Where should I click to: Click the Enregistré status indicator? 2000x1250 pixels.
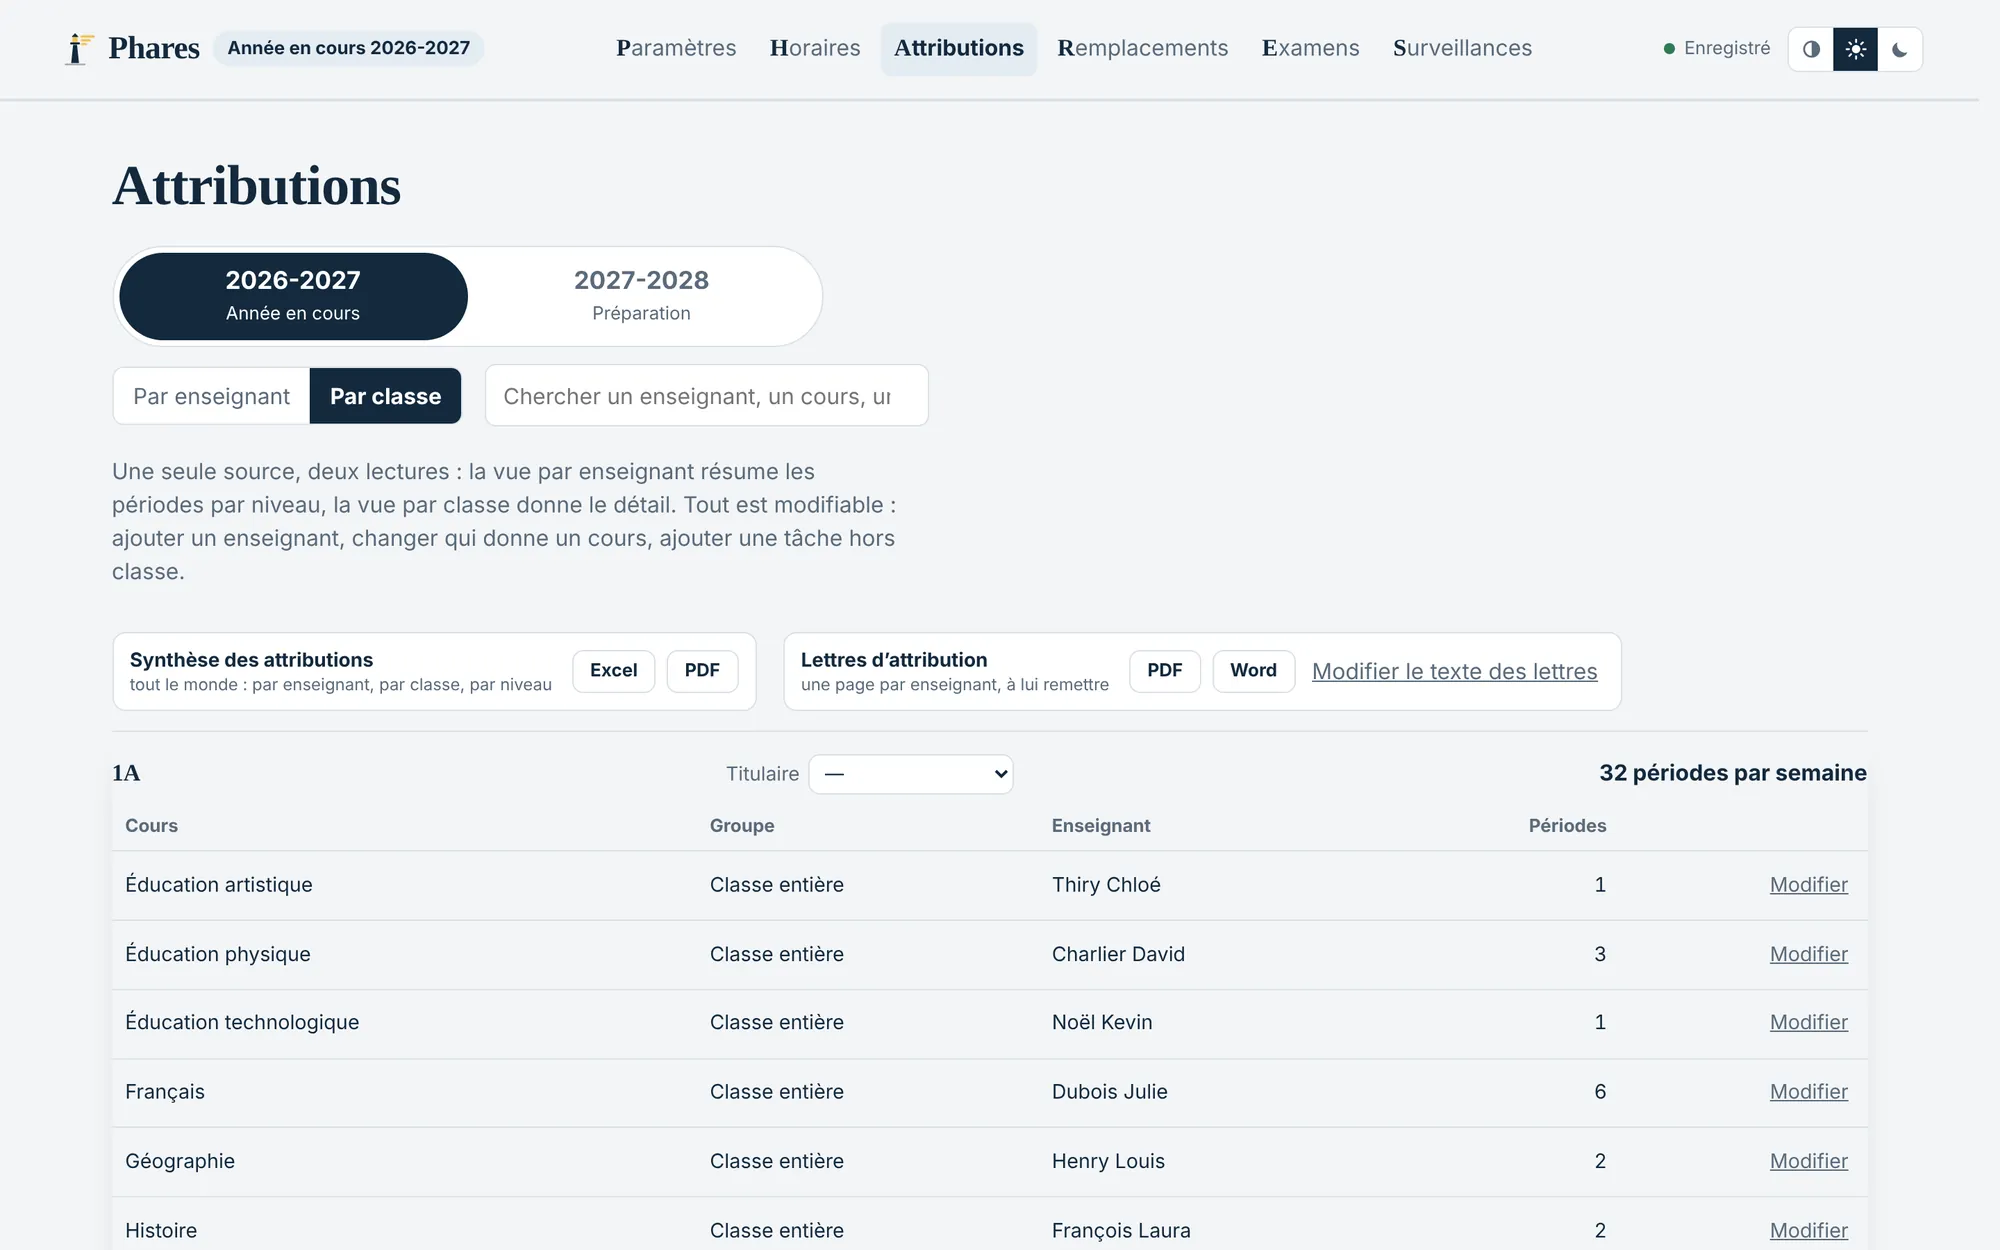point(1717,48)
